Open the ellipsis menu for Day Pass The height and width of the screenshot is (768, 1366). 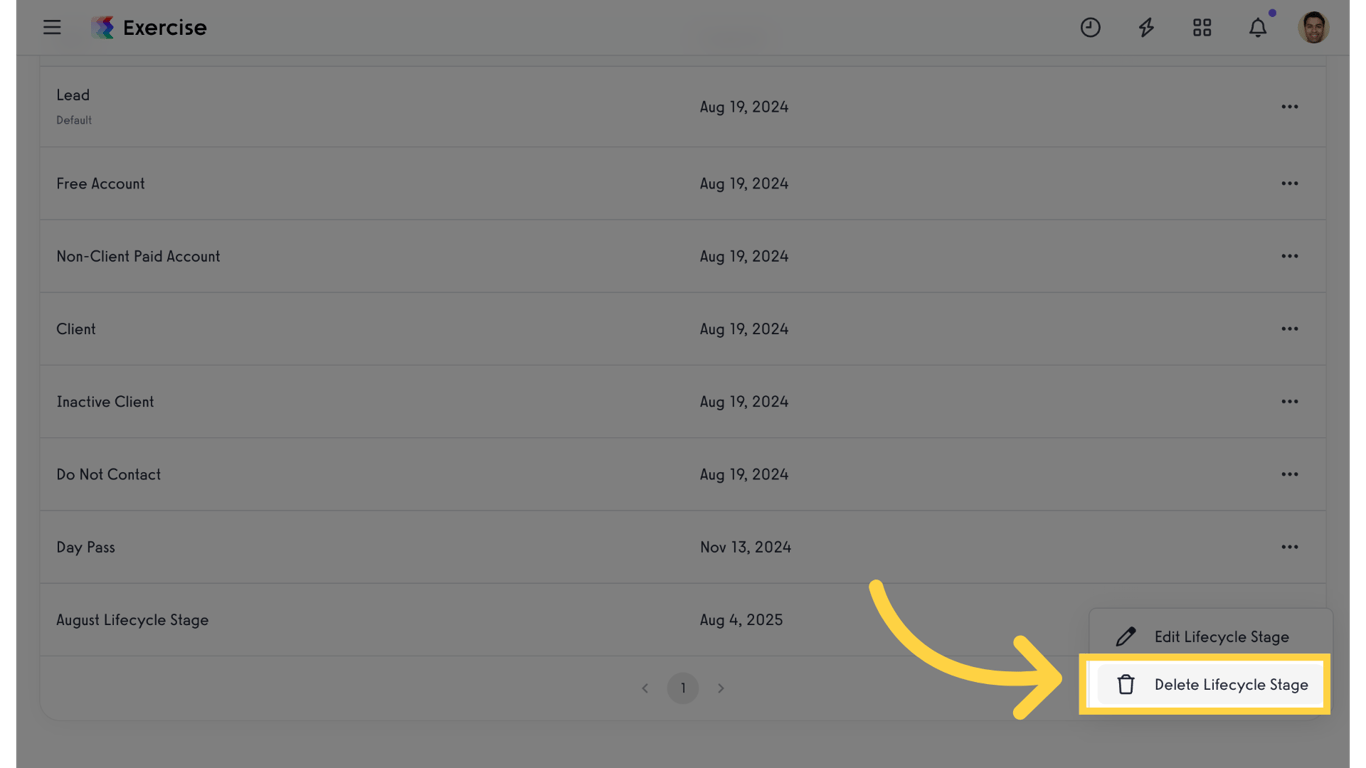point(1290,547)
